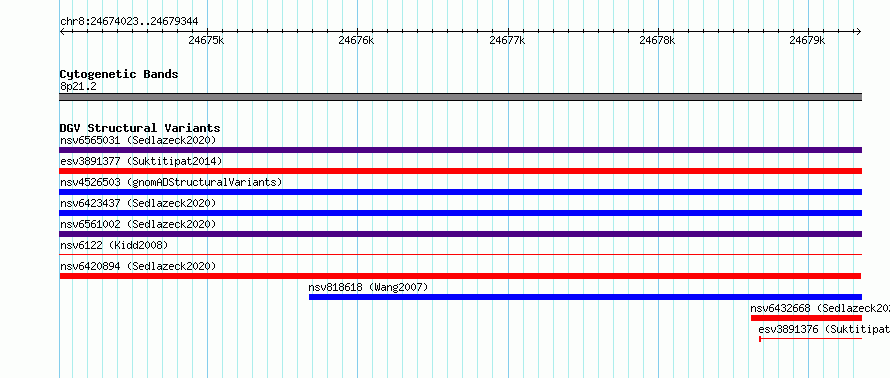The width and height of the screenshot is (890, 378).
Task: Select the red nsv6420894 variant bar
Action: pyautogui.click(x=461, y=276)
